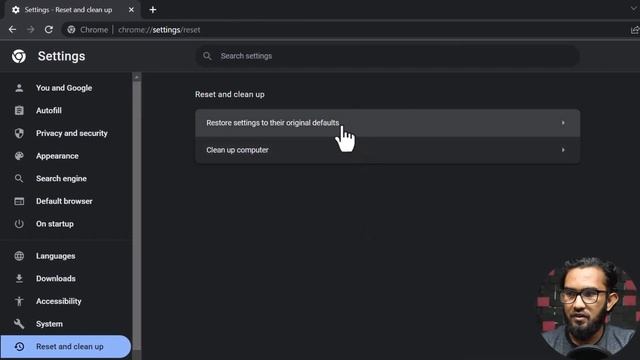Click the Downloads arrow icon

pos(19,278)
